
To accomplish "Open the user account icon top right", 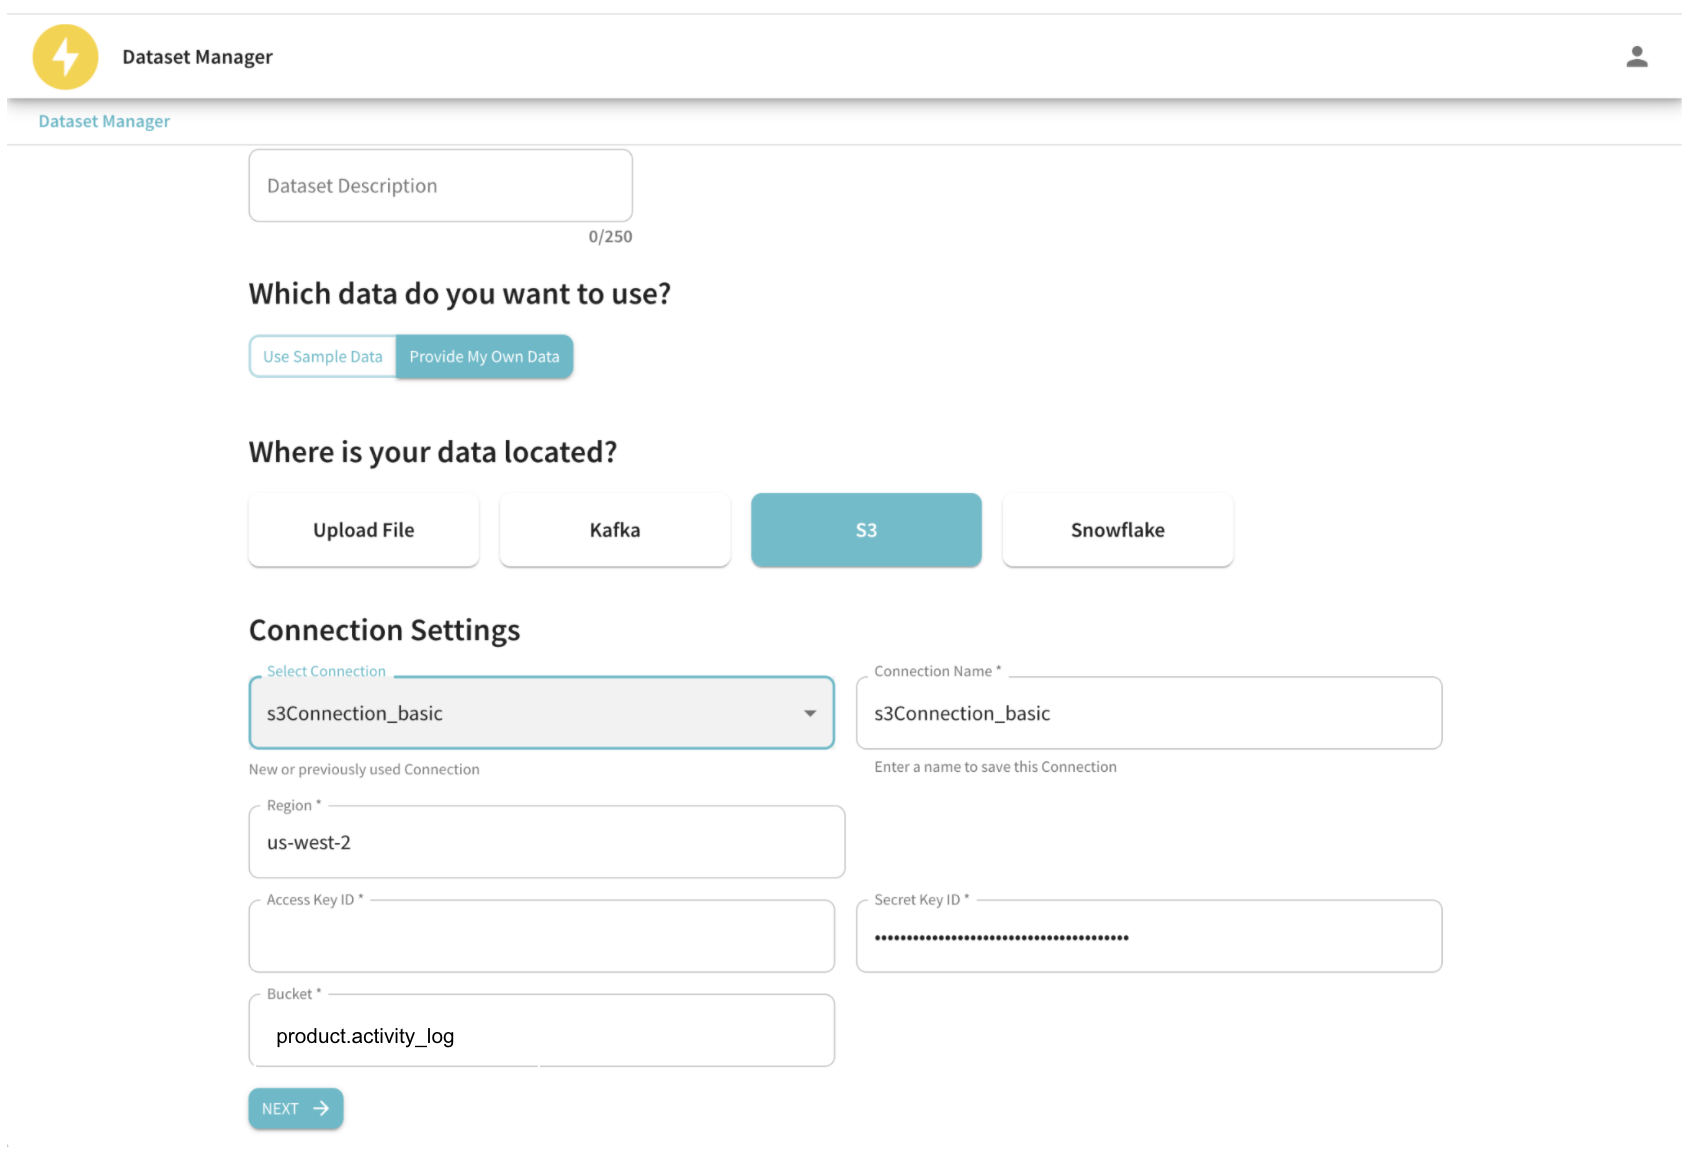I will coord(1638,57).
